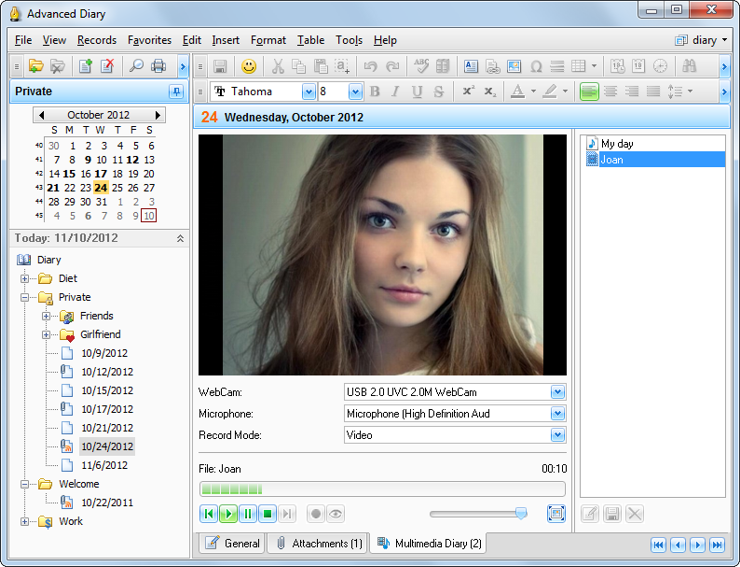This screenshot has width=740, height=567.
Task: Click the print icon in left toolbar
Action: click(x=158, y=66)
